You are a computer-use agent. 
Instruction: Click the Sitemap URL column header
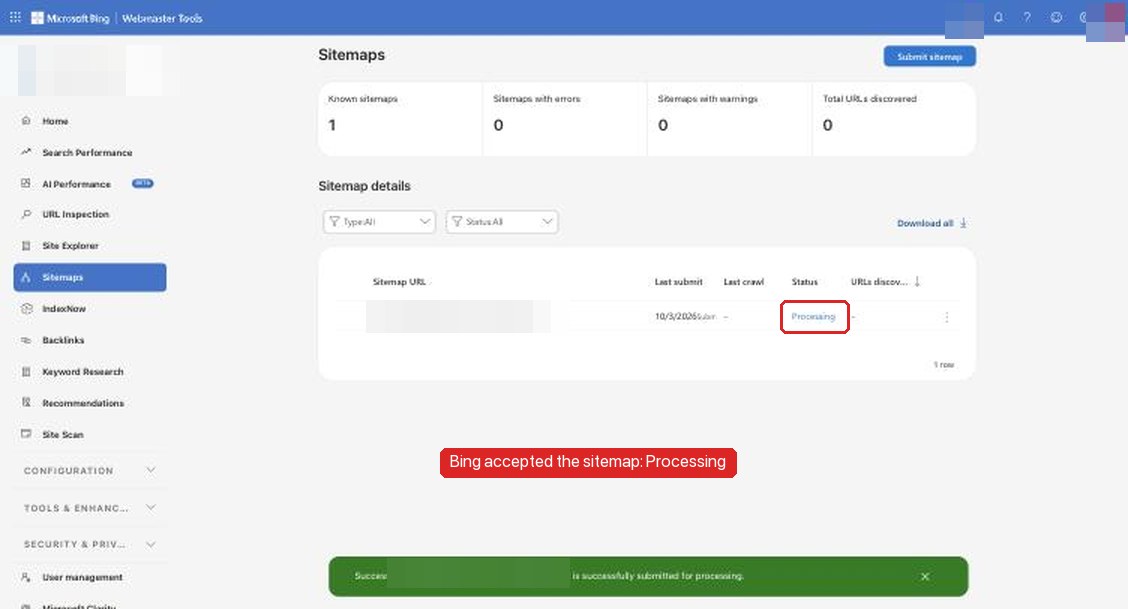(399, 282)
